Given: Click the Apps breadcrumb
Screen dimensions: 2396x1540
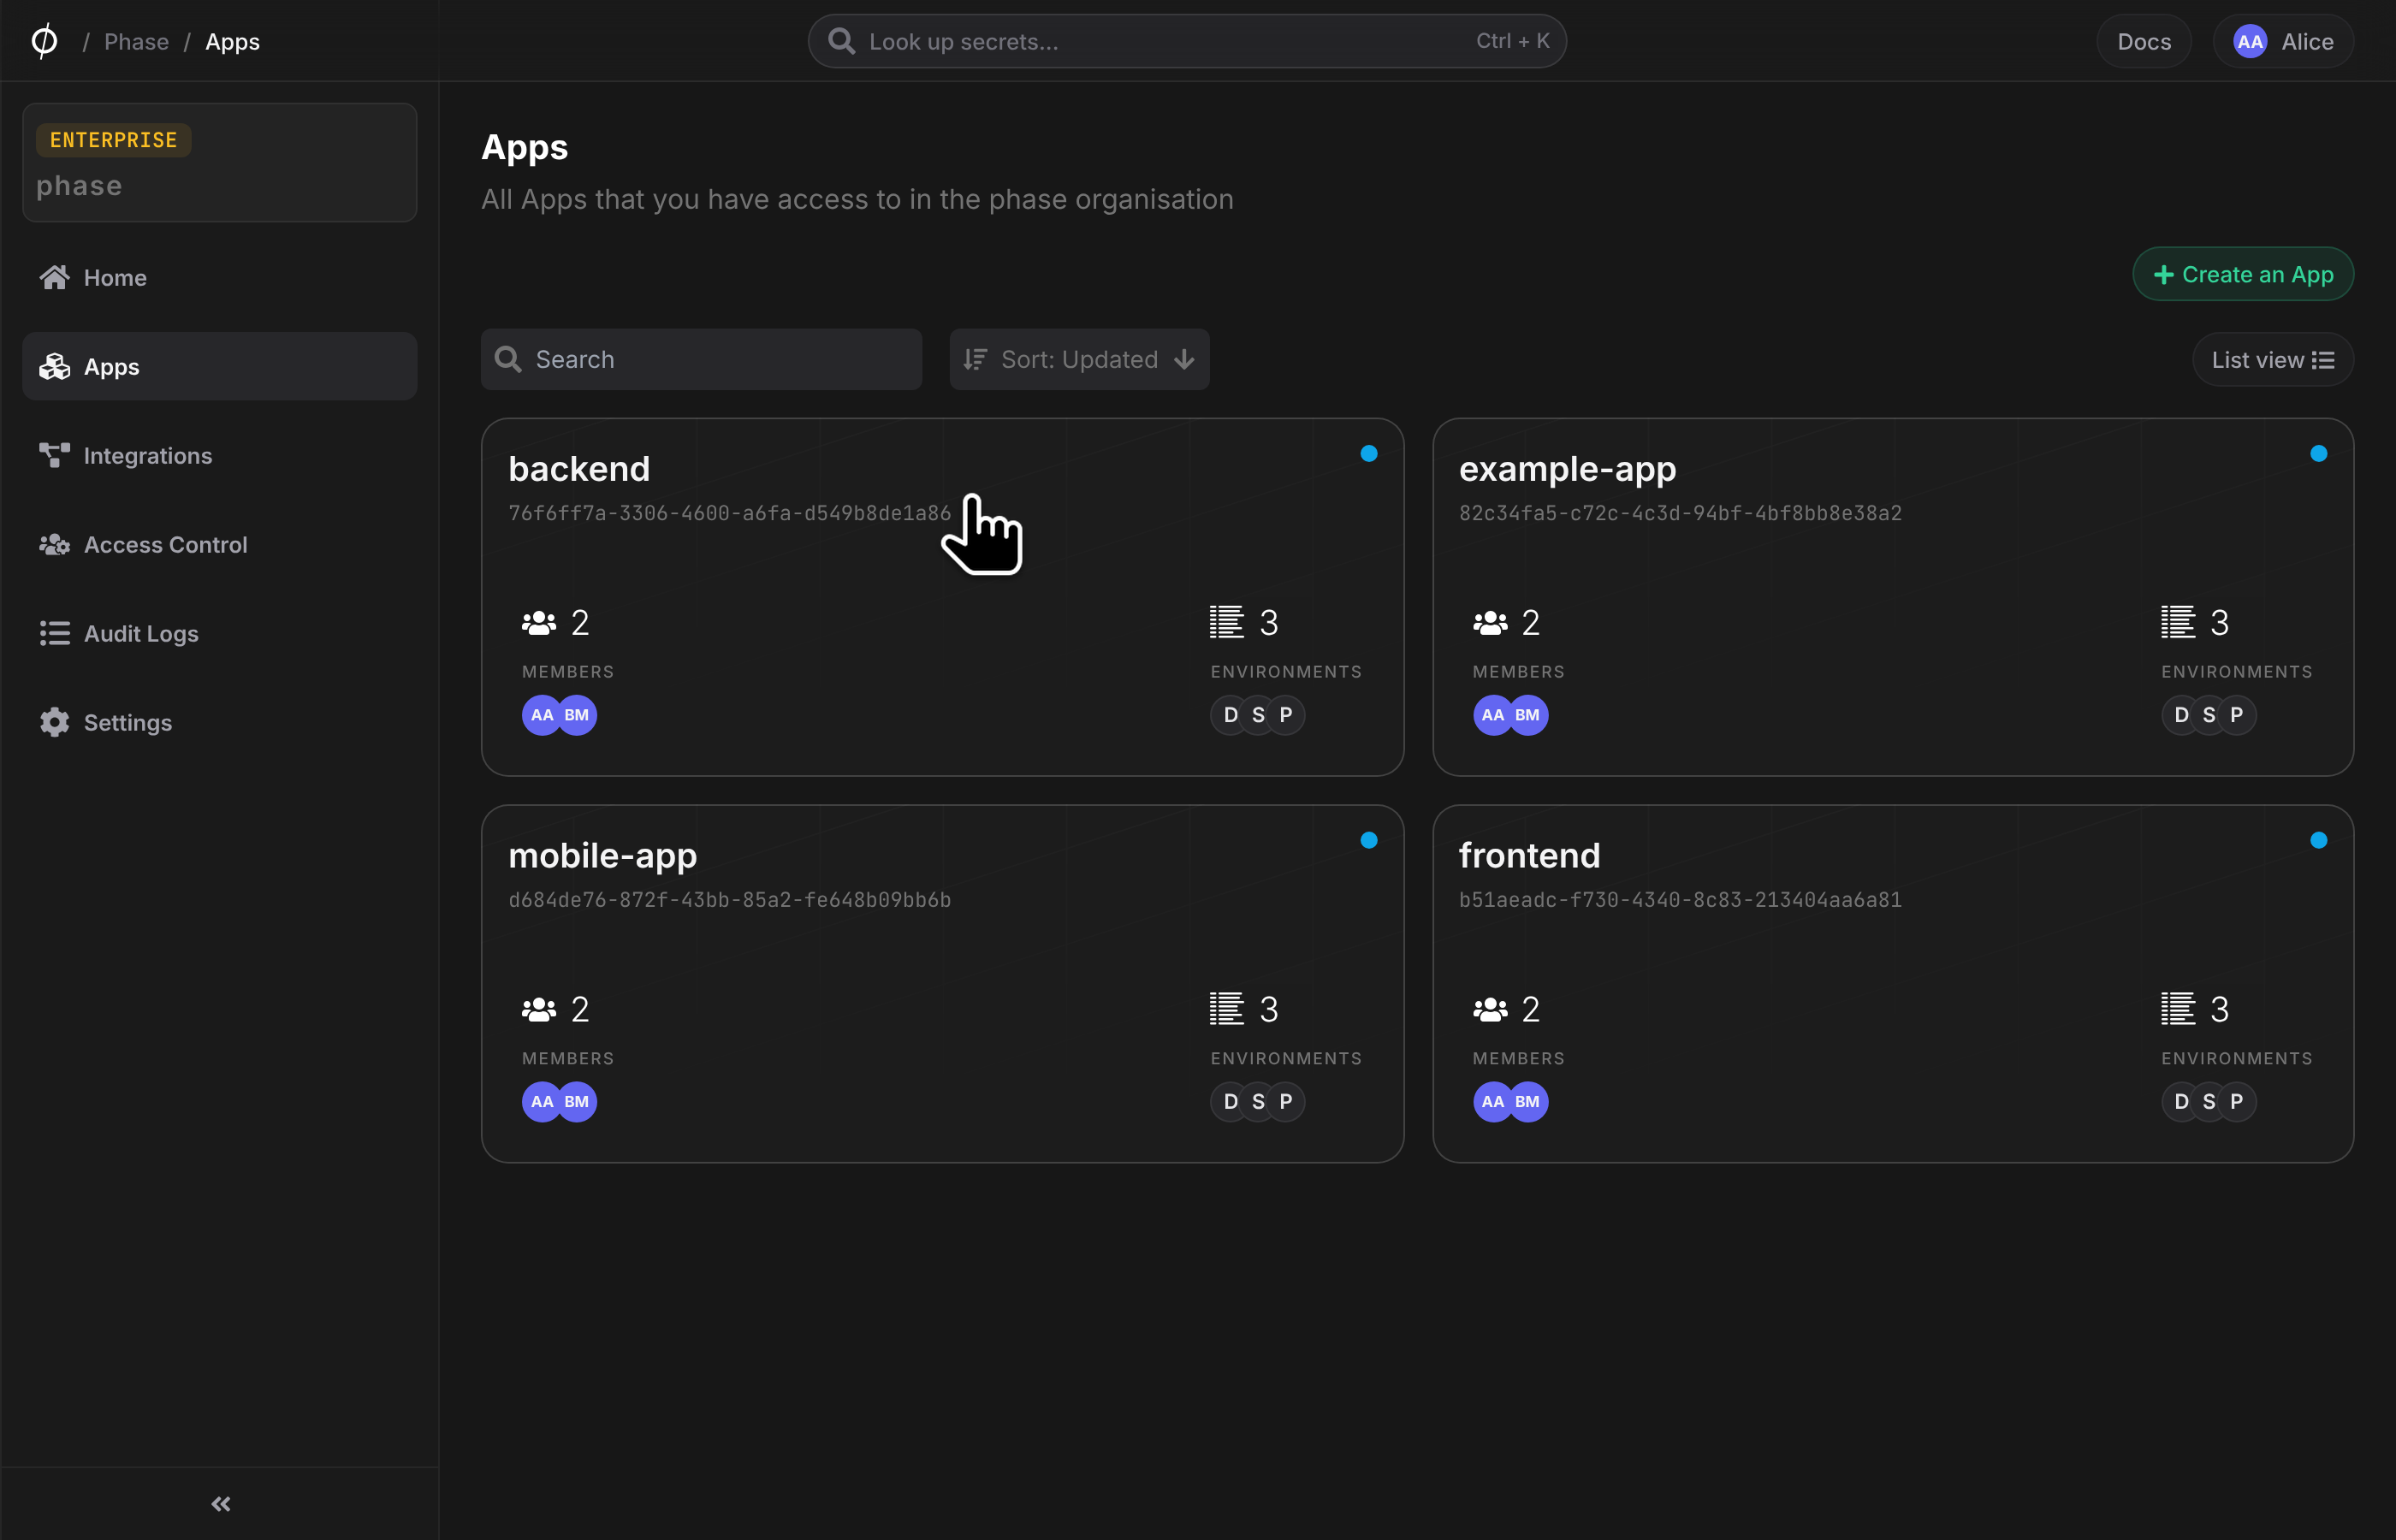Looking at the screenshot, I should click(x=232, y=41).
